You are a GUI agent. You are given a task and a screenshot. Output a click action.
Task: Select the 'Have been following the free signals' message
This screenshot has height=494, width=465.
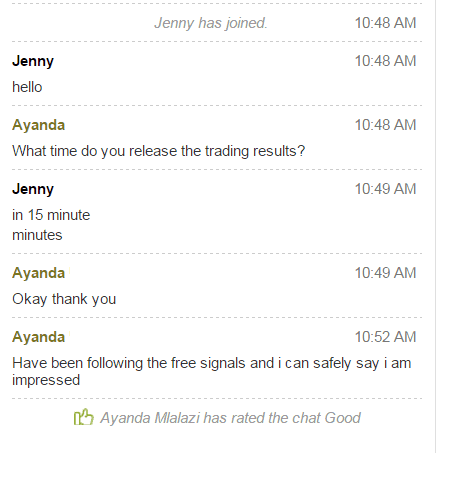pos(212,371)
